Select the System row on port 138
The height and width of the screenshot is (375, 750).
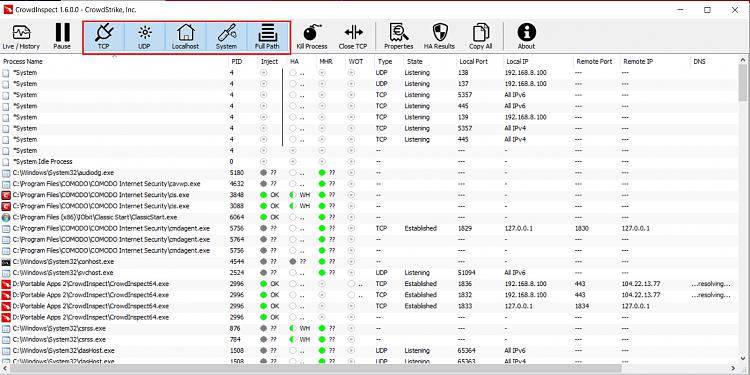point(369,73)
